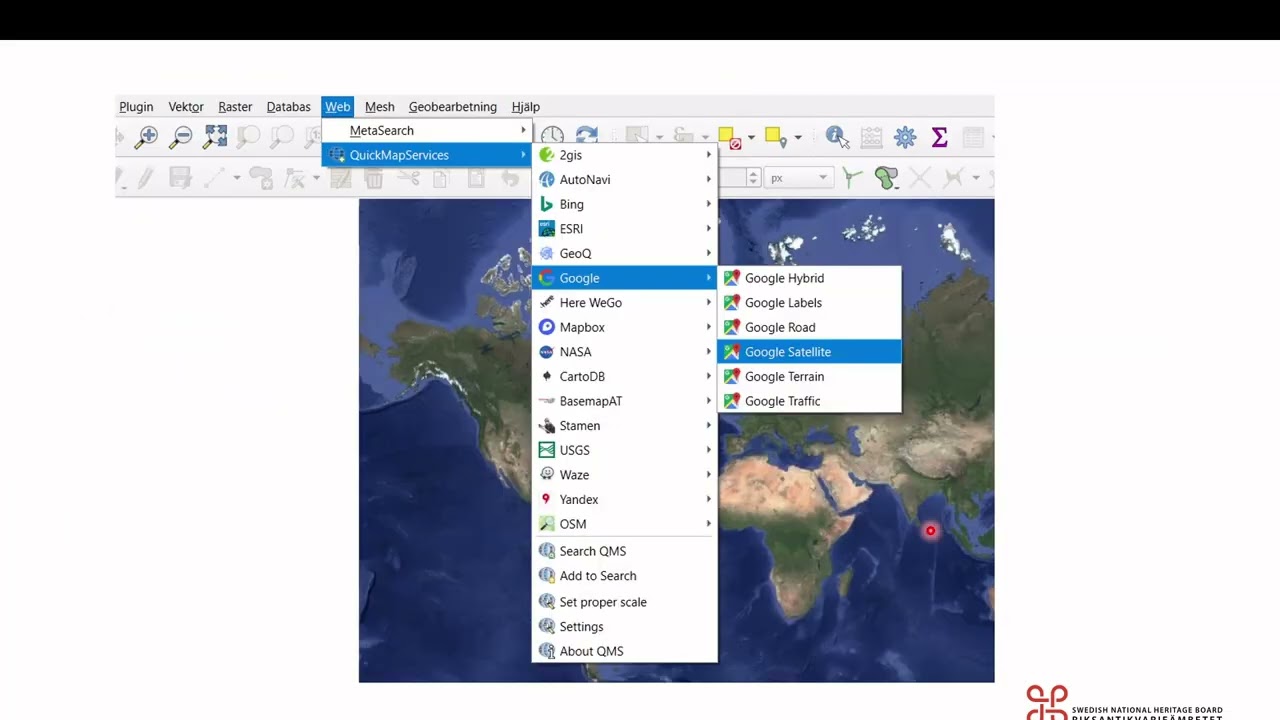Open the Waze submenu
The width and height of the screenshot is (1280, 720).
tap(624, 475)
